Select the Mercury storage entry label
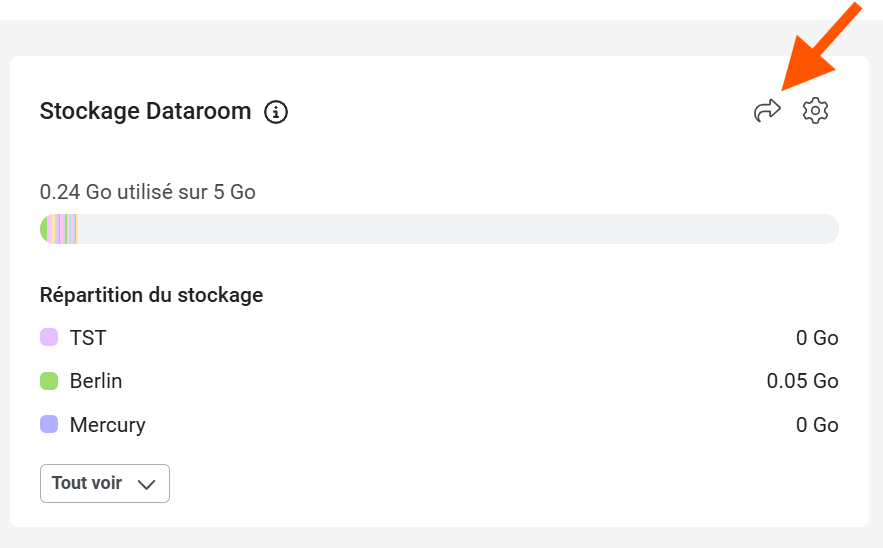This screenshot has height=548, width=883. (x=108, y=425)
